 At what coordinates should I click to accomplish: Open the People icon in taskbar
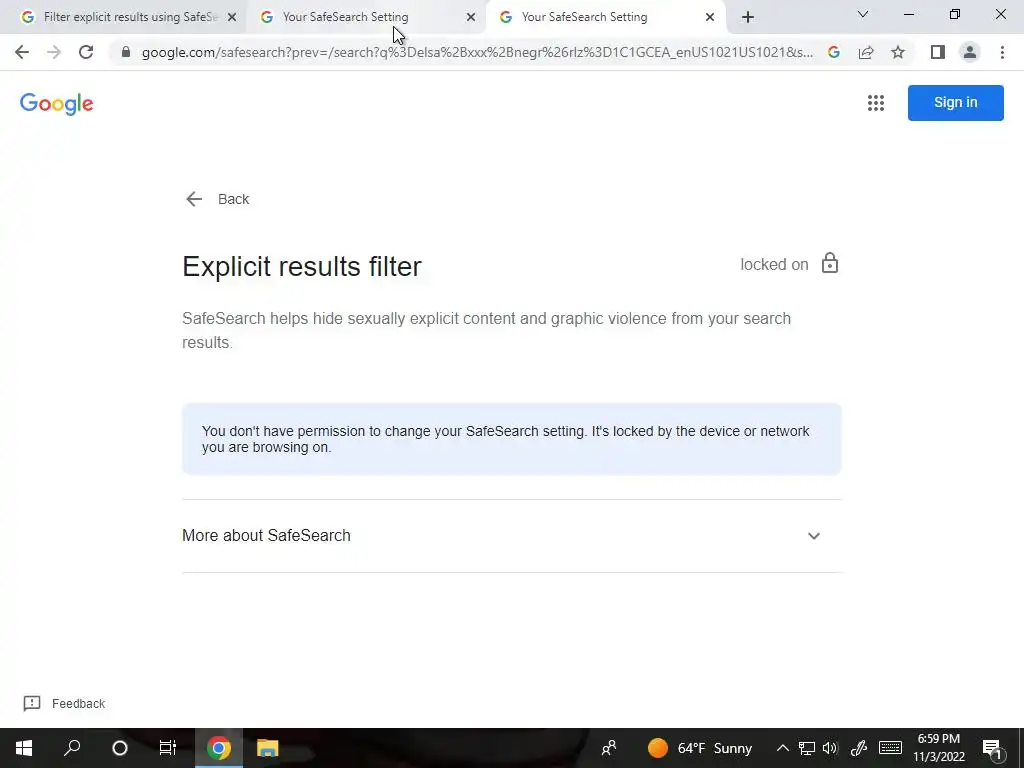coord(609,748)
